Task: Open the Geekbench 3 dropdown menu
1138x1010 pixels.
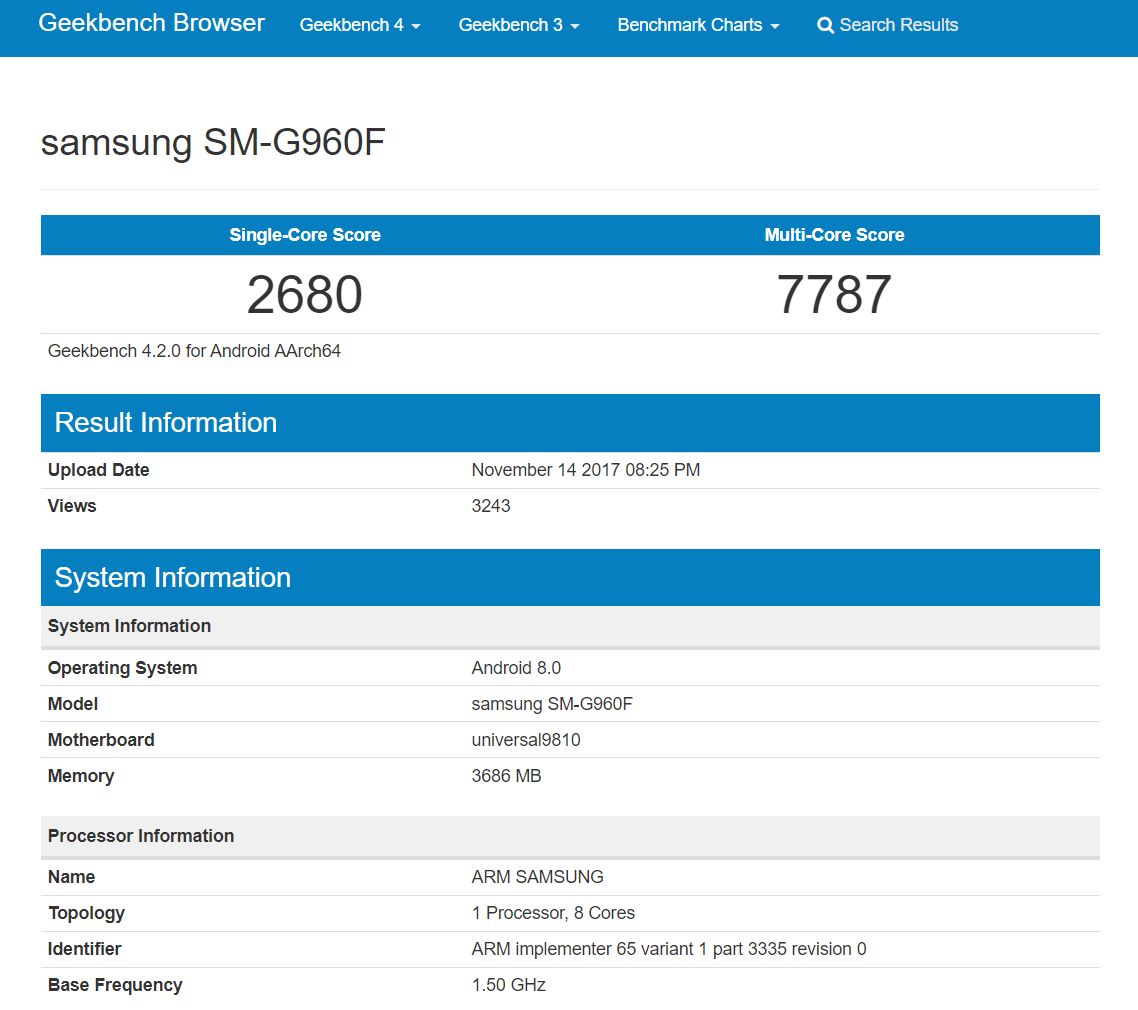Action: [x=519, y=25]
